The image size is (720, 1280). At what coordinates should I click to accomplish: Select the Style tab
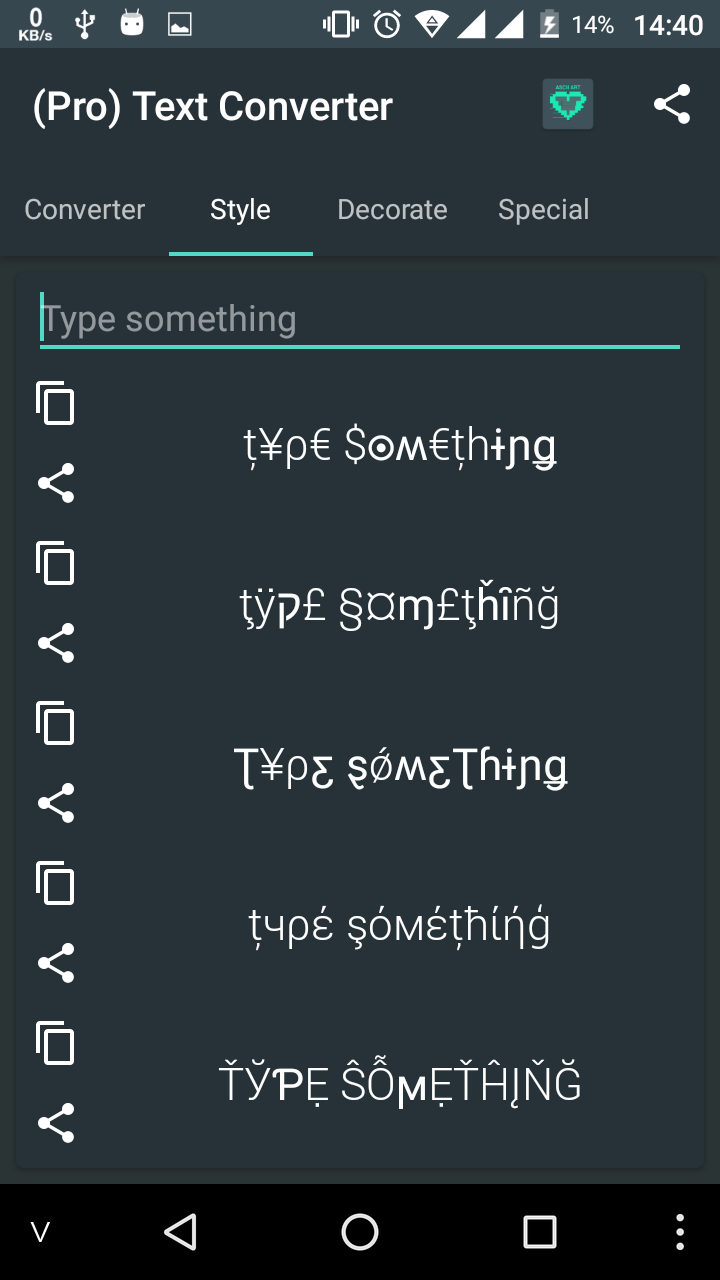point(240,210)
